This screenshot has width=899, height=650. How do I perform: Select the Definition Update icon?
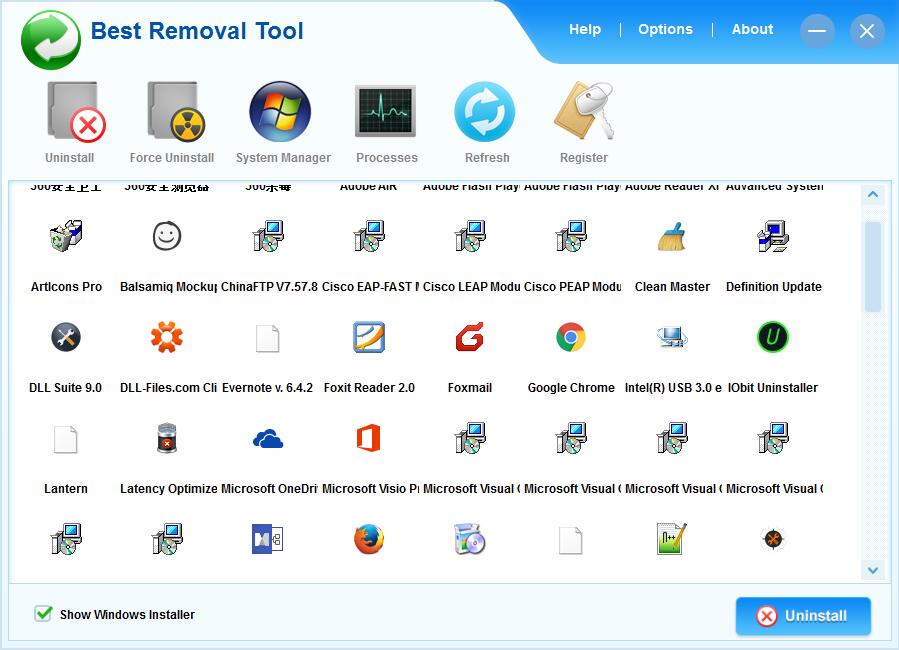773,236
